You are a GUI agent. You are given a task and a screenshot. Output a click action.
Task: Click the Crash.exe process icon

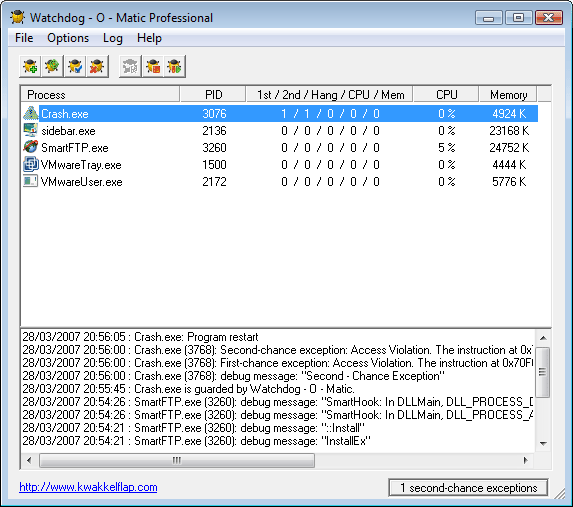(x=31, y=114)
